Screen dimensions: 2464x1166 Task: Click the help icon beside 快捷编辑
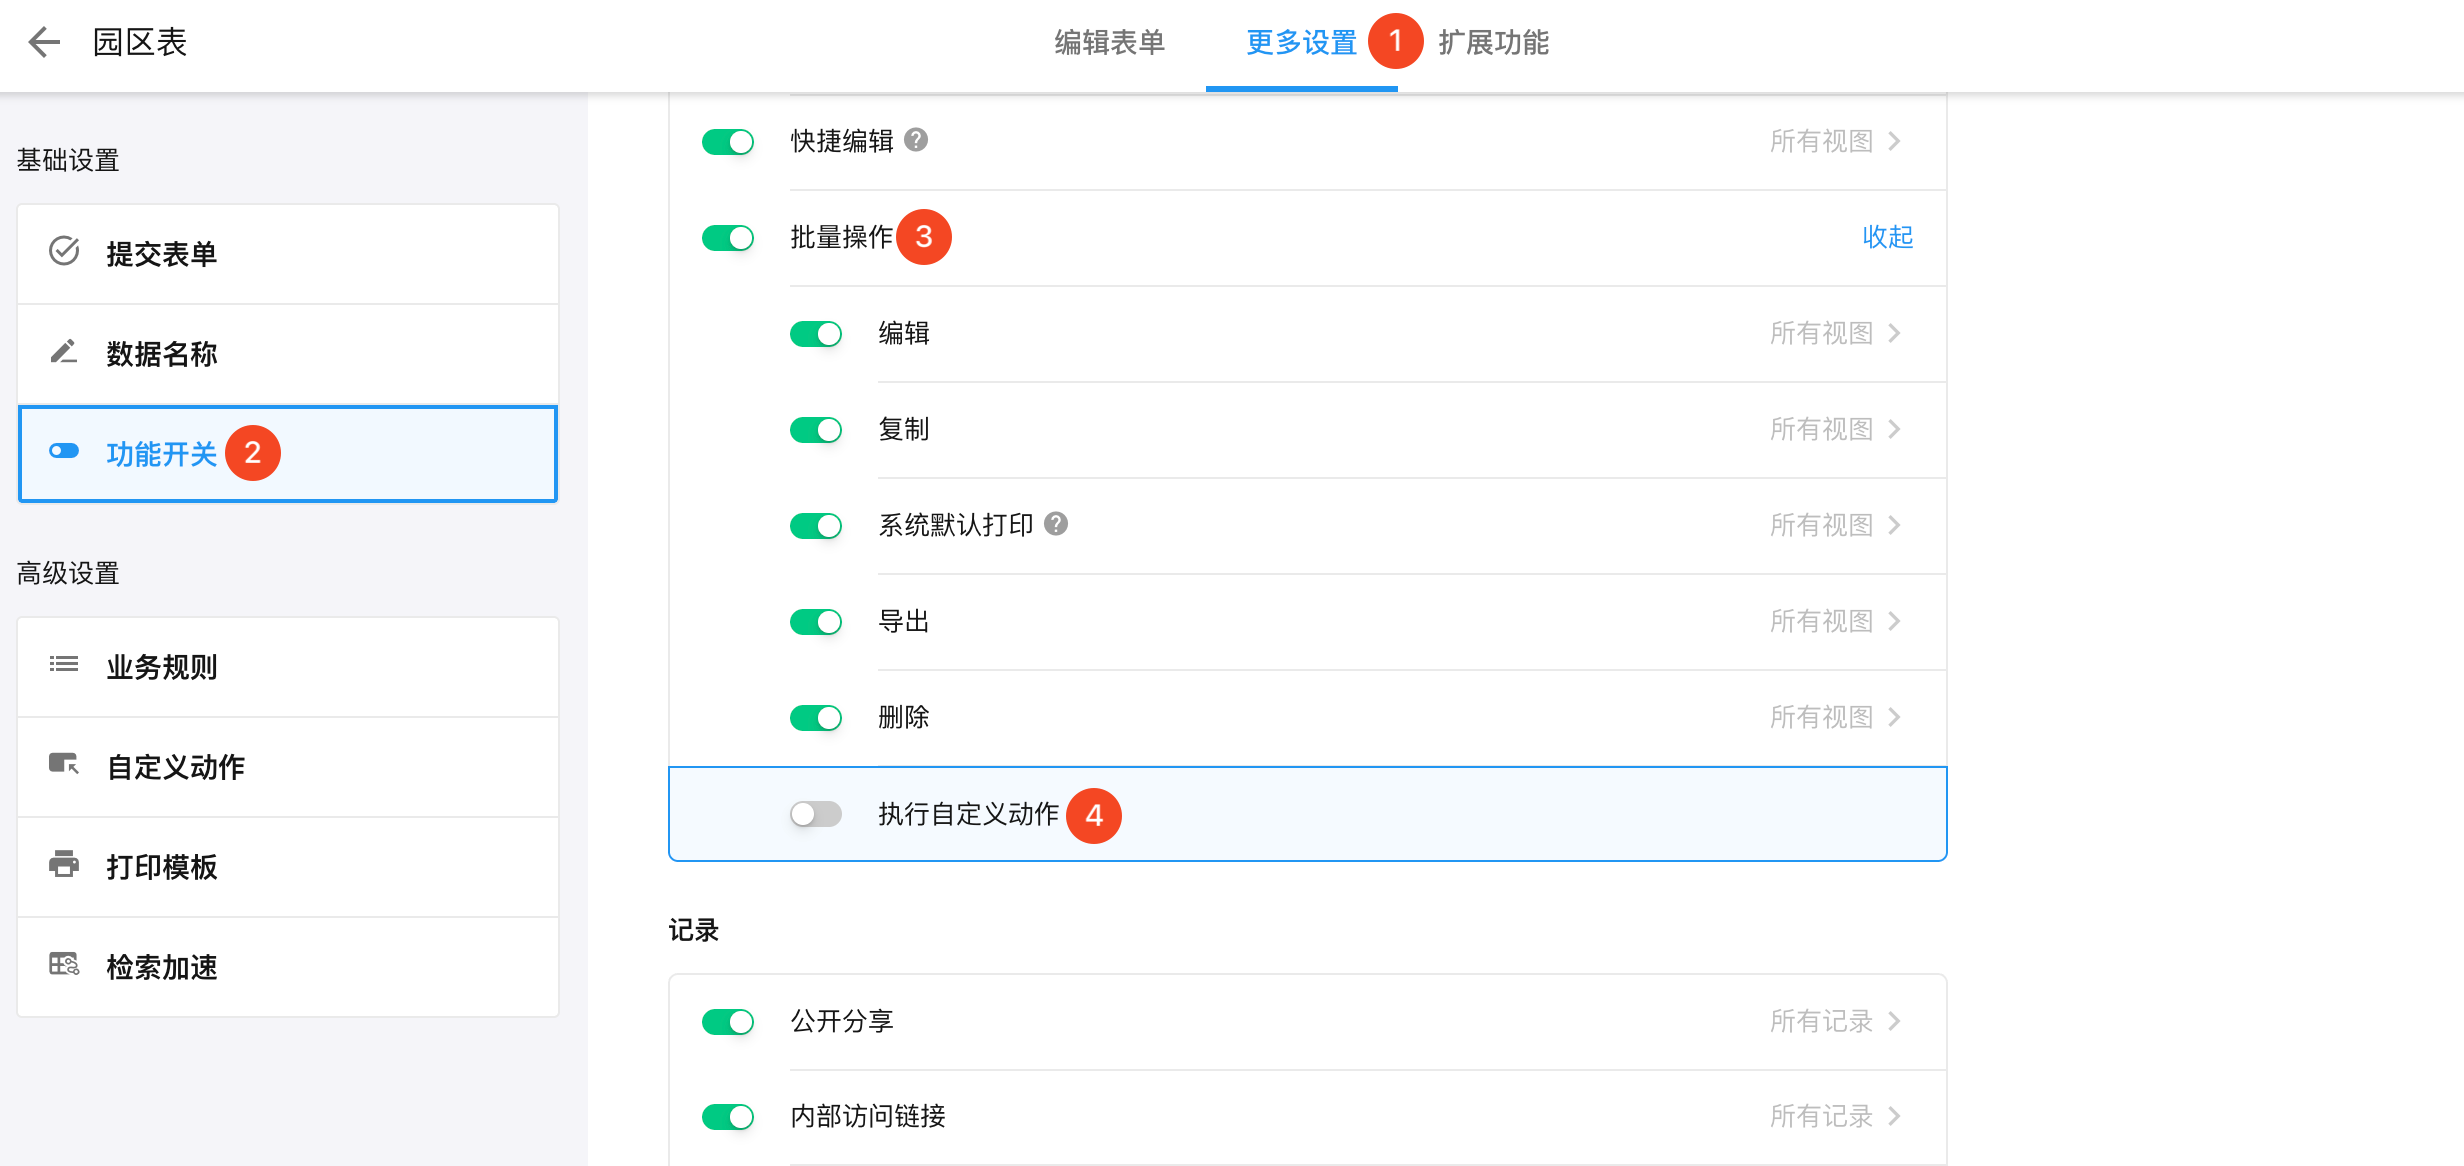tap(916, 140)
